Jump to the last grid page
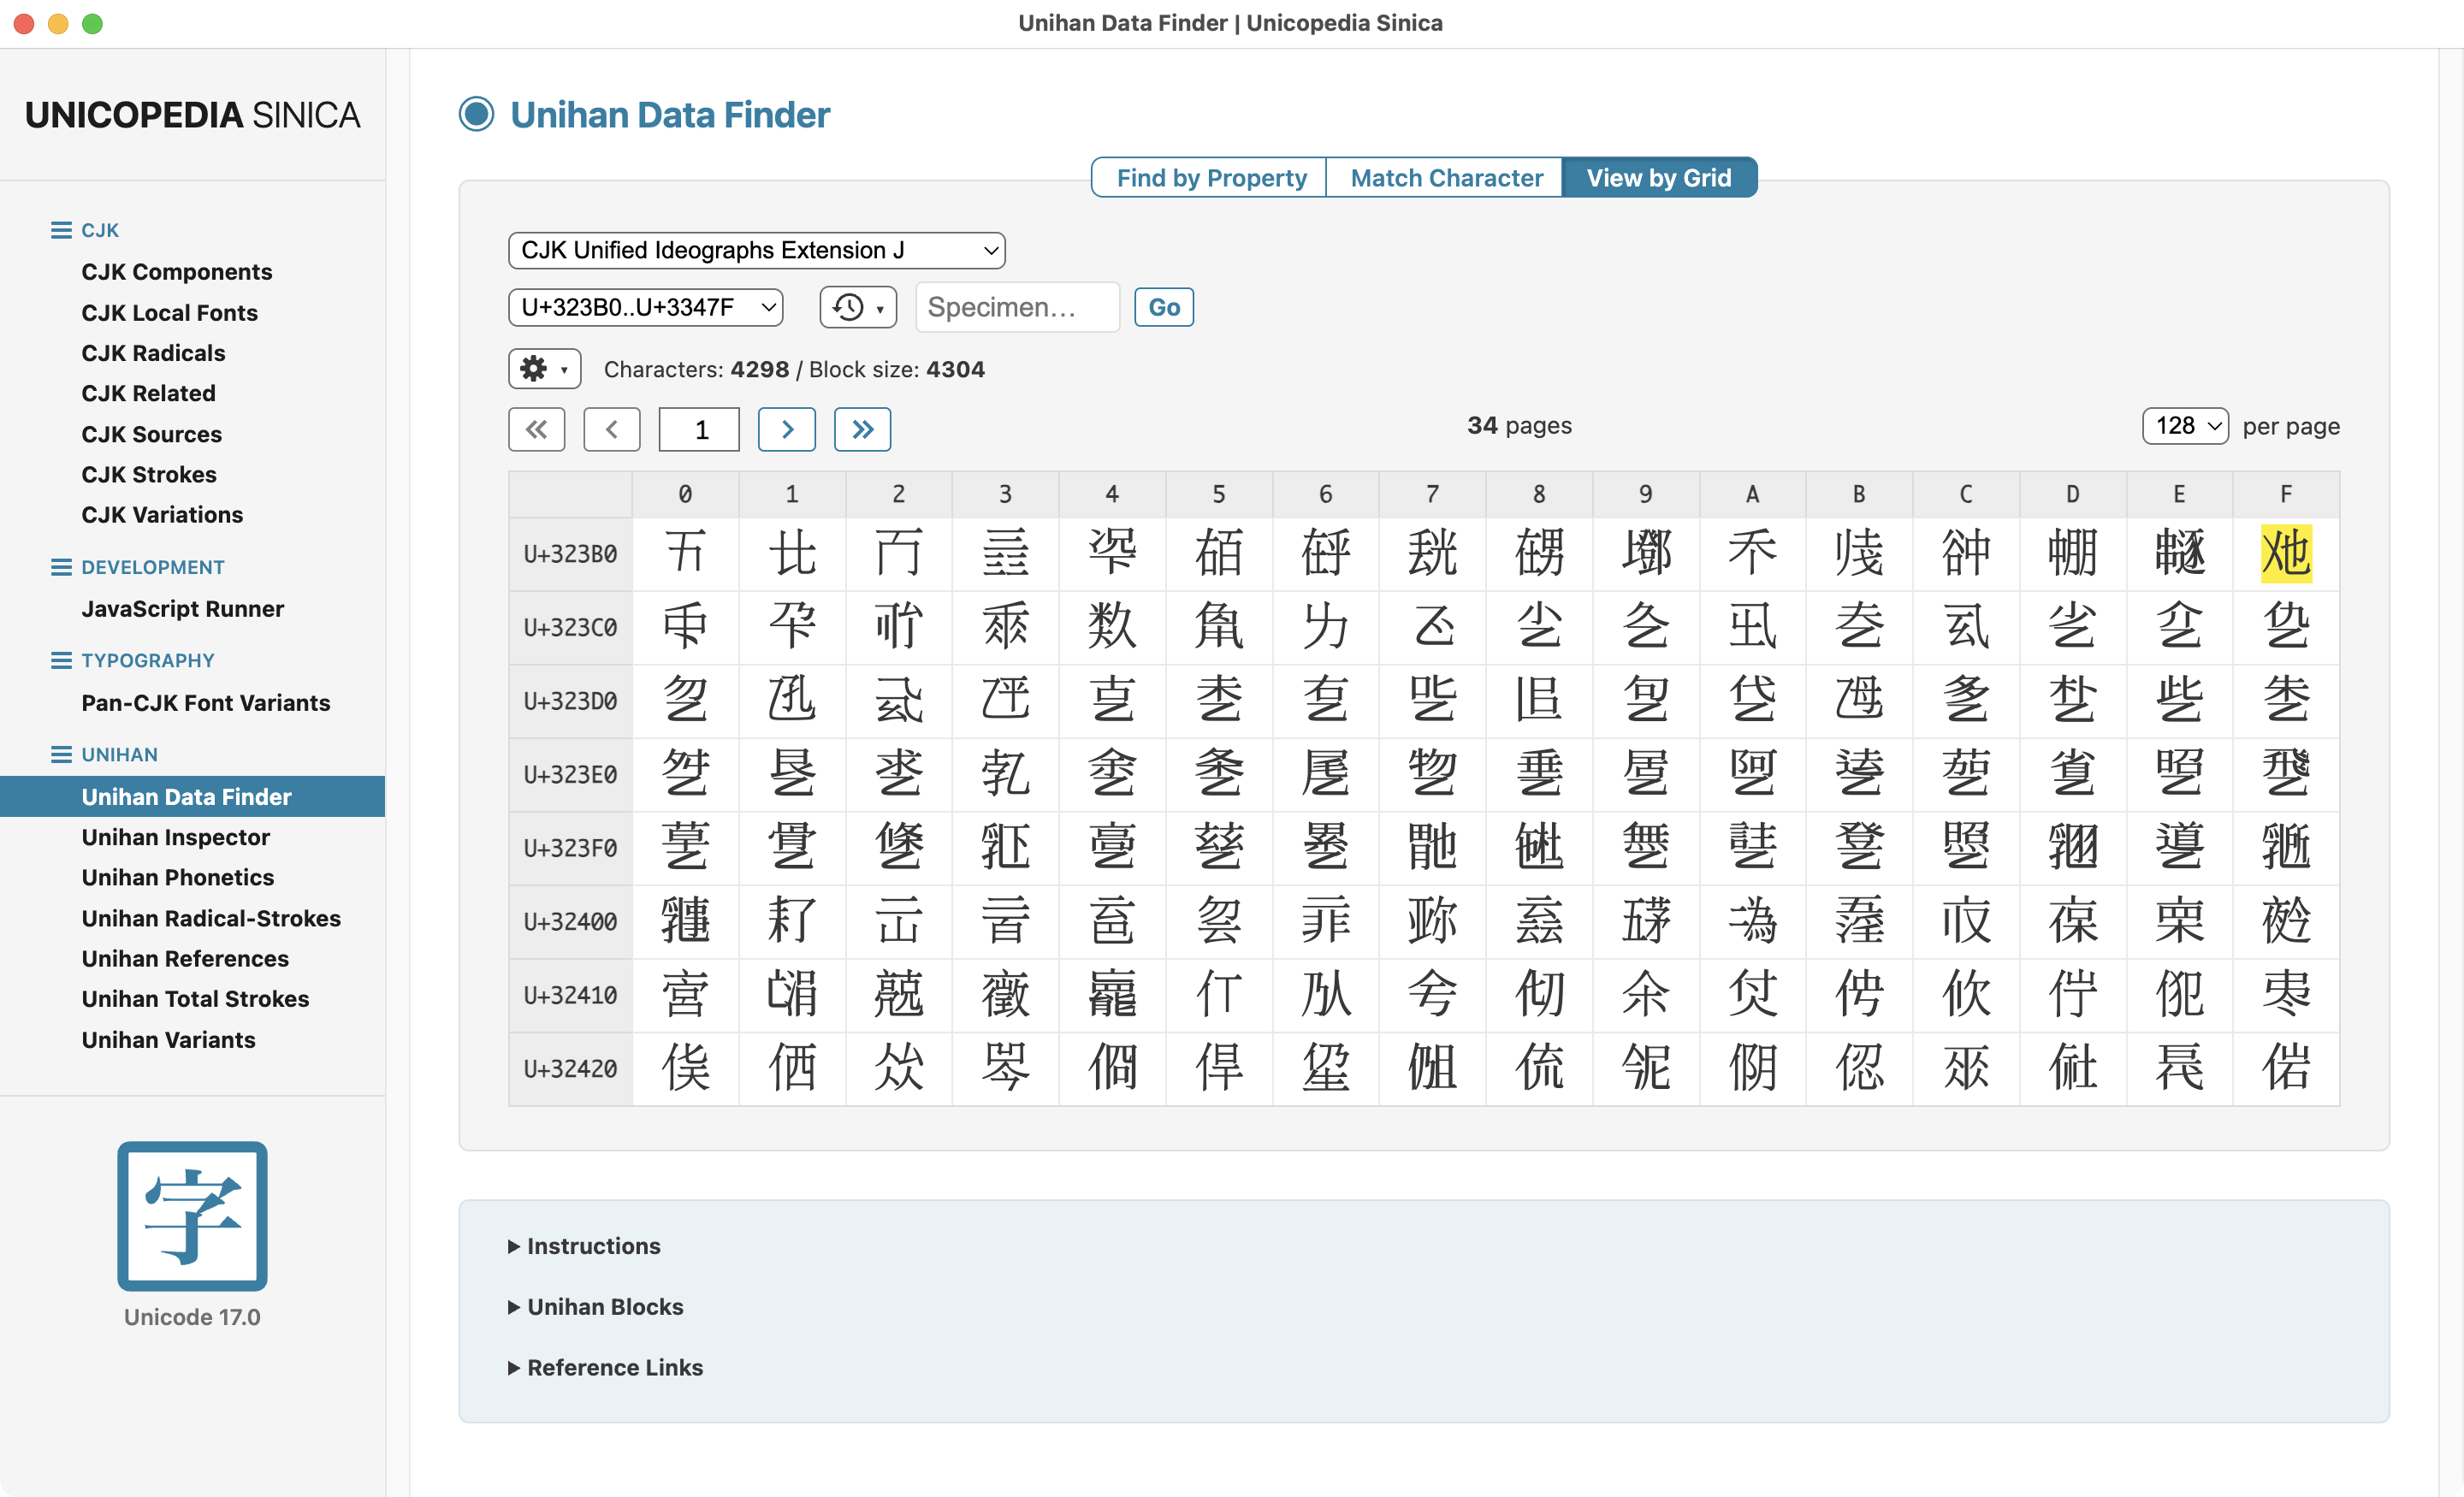The width and height of the screenshot is (2464, 1497). click(x=862, y=429)
